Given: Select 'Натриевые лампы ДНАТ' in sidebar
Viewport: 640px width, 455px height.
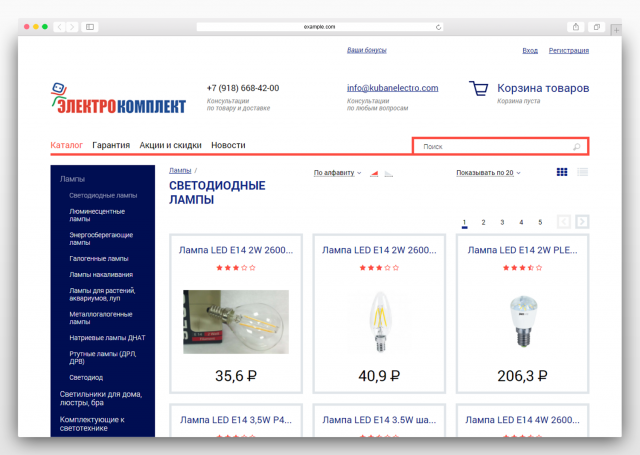Looking at the screenshot, I should 107,338.
